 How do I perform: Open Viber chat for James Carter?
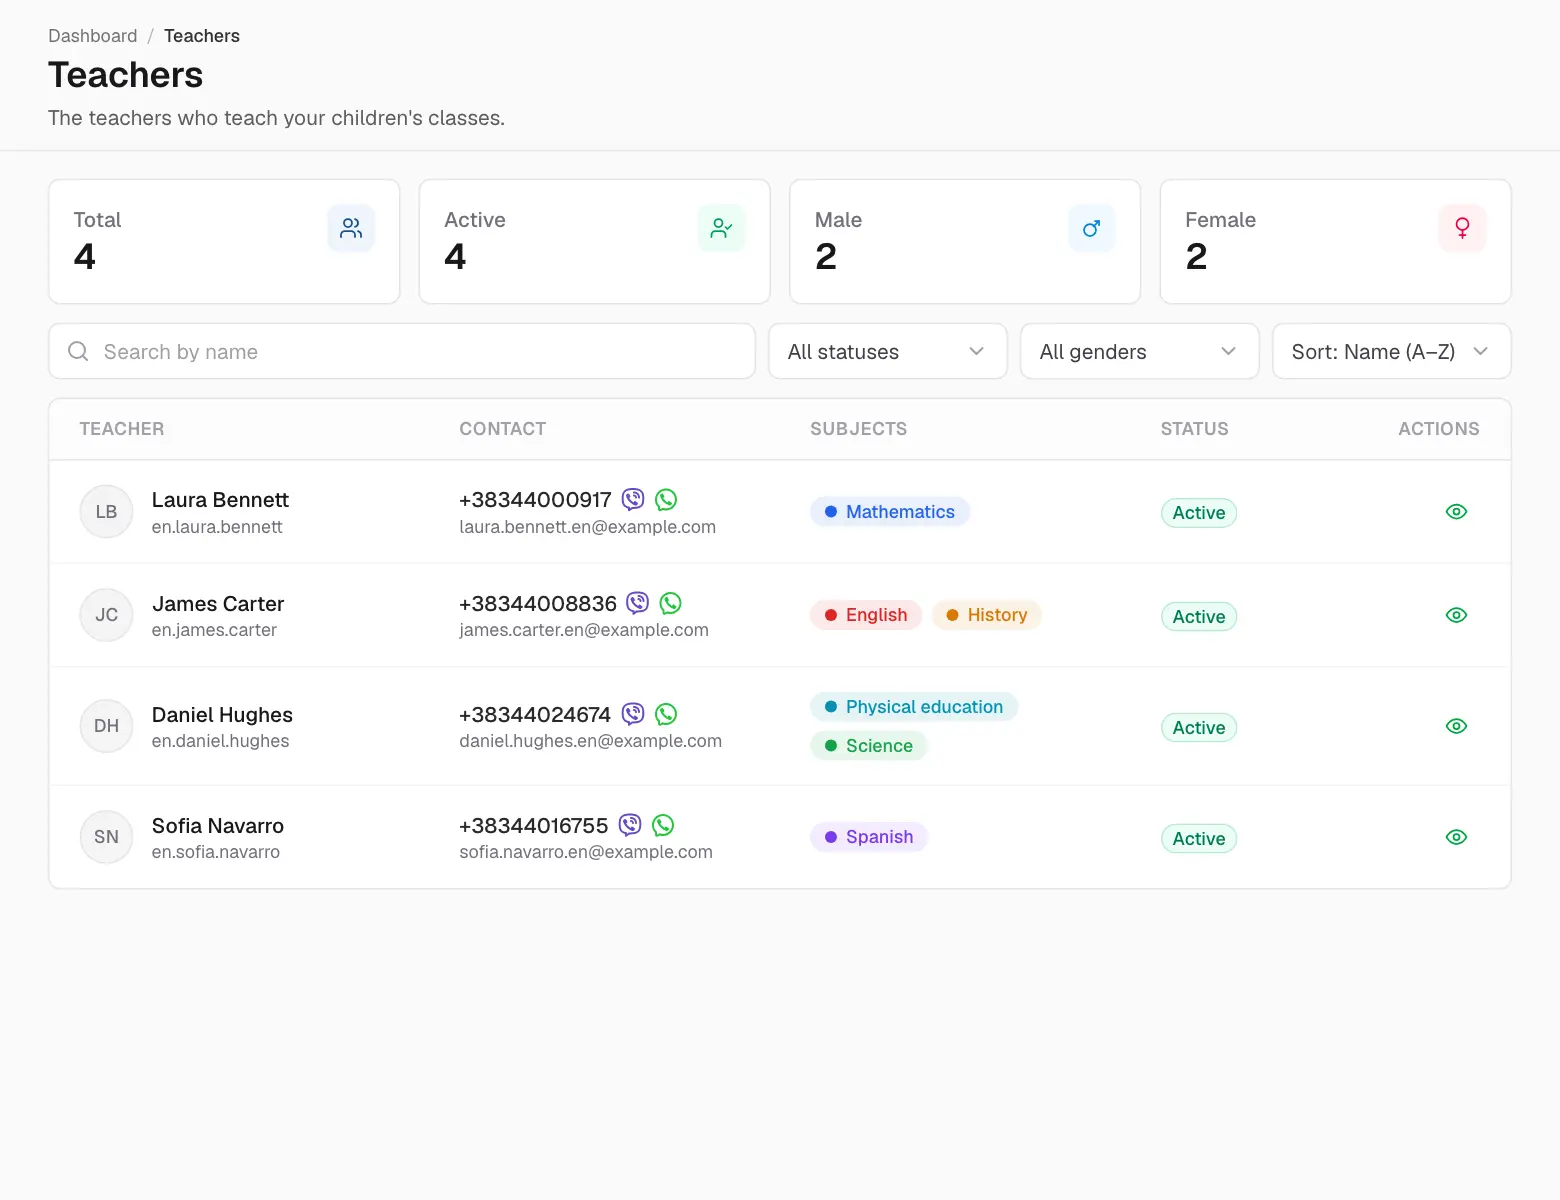[x=638, y=603]
